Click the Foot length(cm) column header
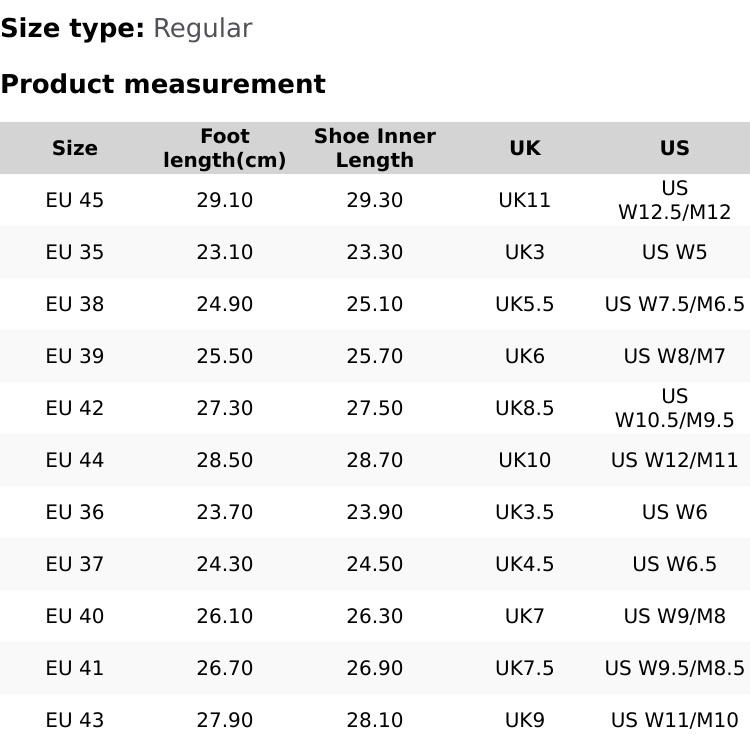This screenshot has width=750, height=746. (x=225, y=148)
